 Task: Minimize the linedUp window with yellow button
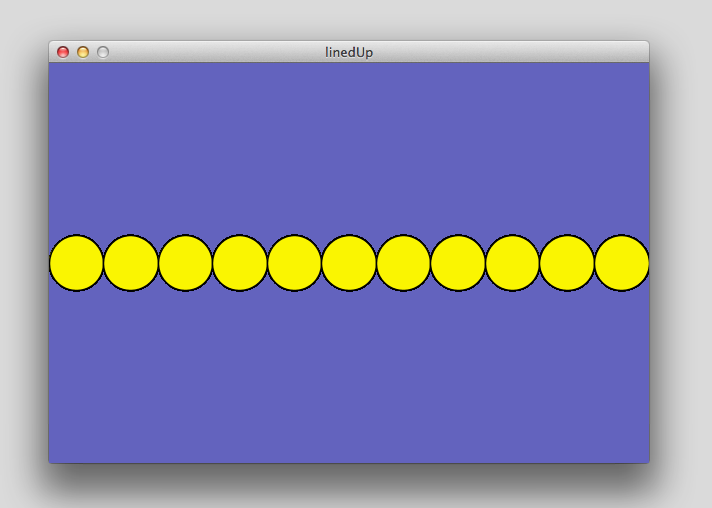coord(83,52)
